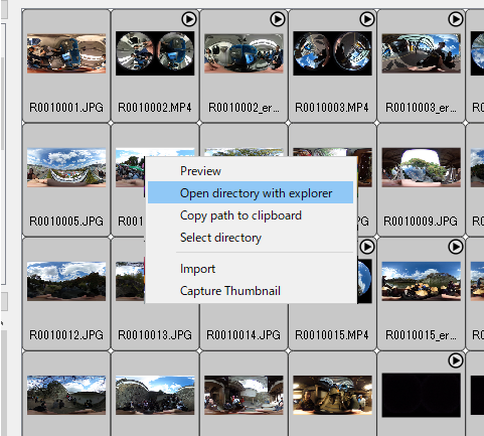The image size is (484, 436).
Task: Click play icon on R0010002.MP4 thumbnail
Action: click(x=189, y=19)
